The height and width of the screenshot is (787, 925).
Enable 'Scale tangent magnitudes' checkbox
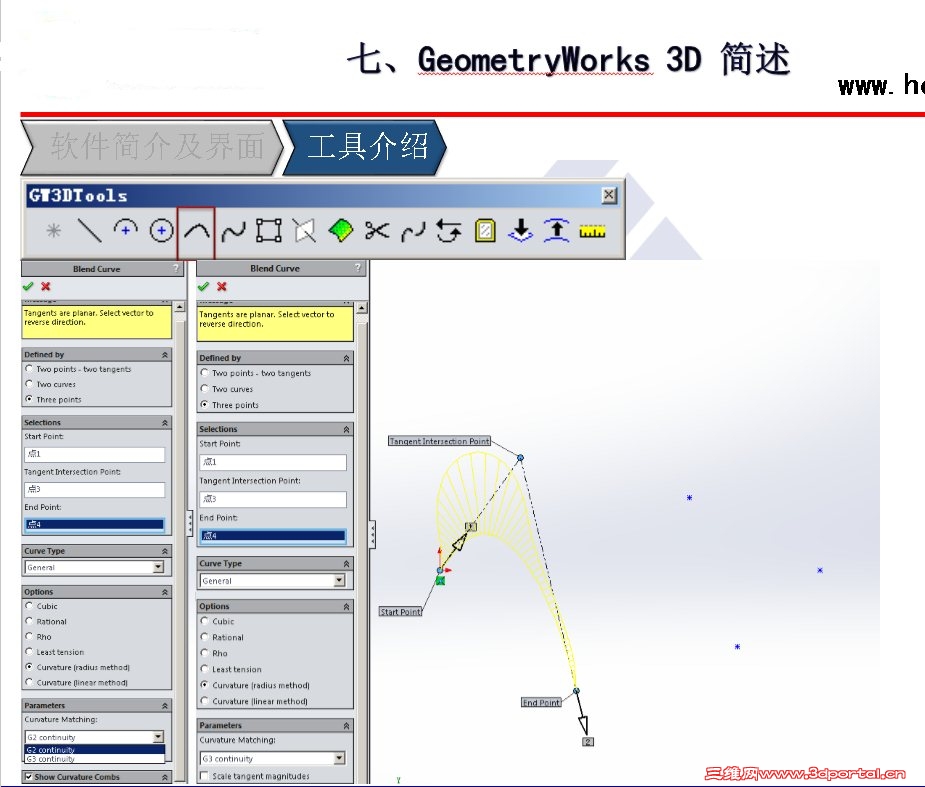(204, 776)
